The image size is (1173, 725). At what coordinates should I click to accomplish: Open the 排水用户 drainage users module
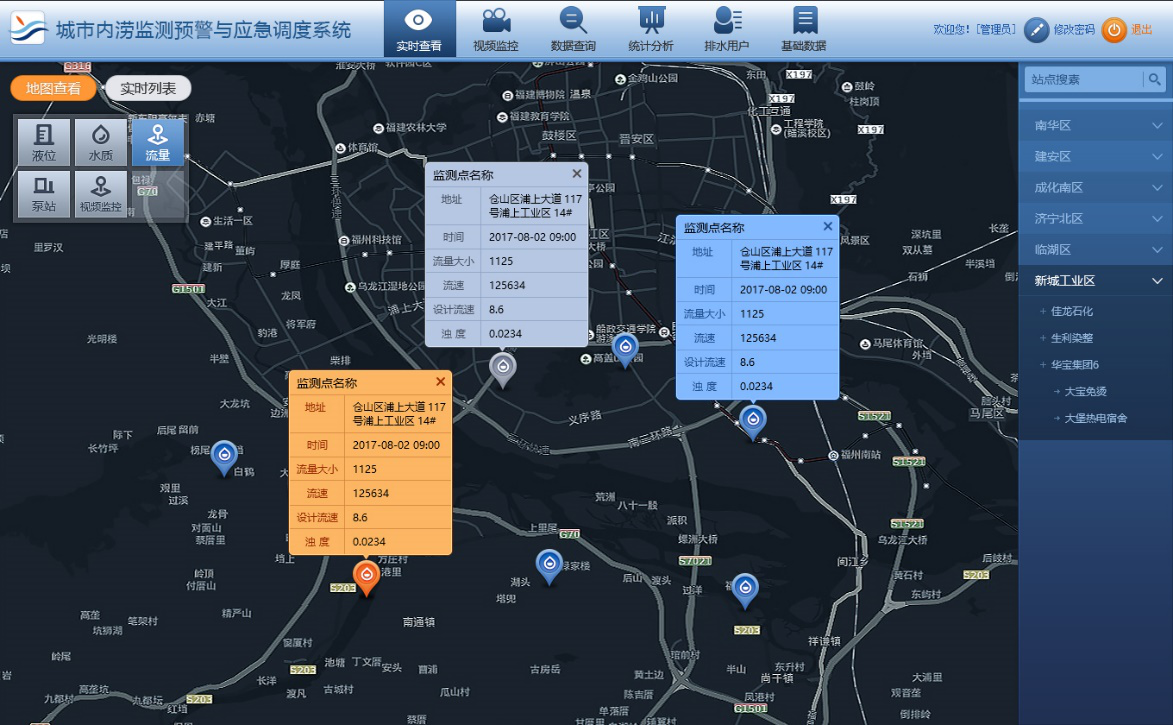click(727, 29)
